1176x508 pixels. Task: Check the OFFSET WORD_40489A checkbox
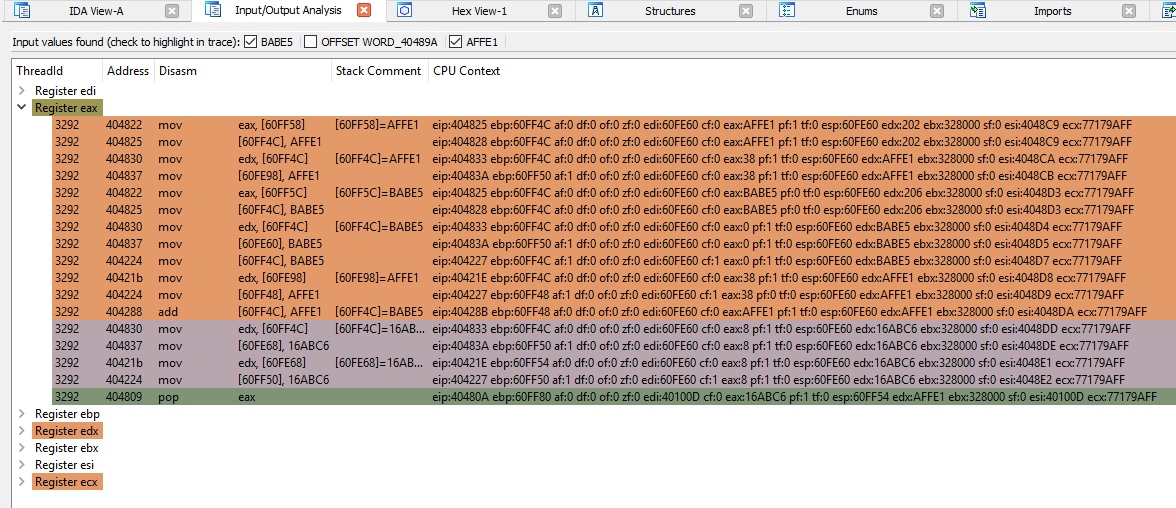310,42
